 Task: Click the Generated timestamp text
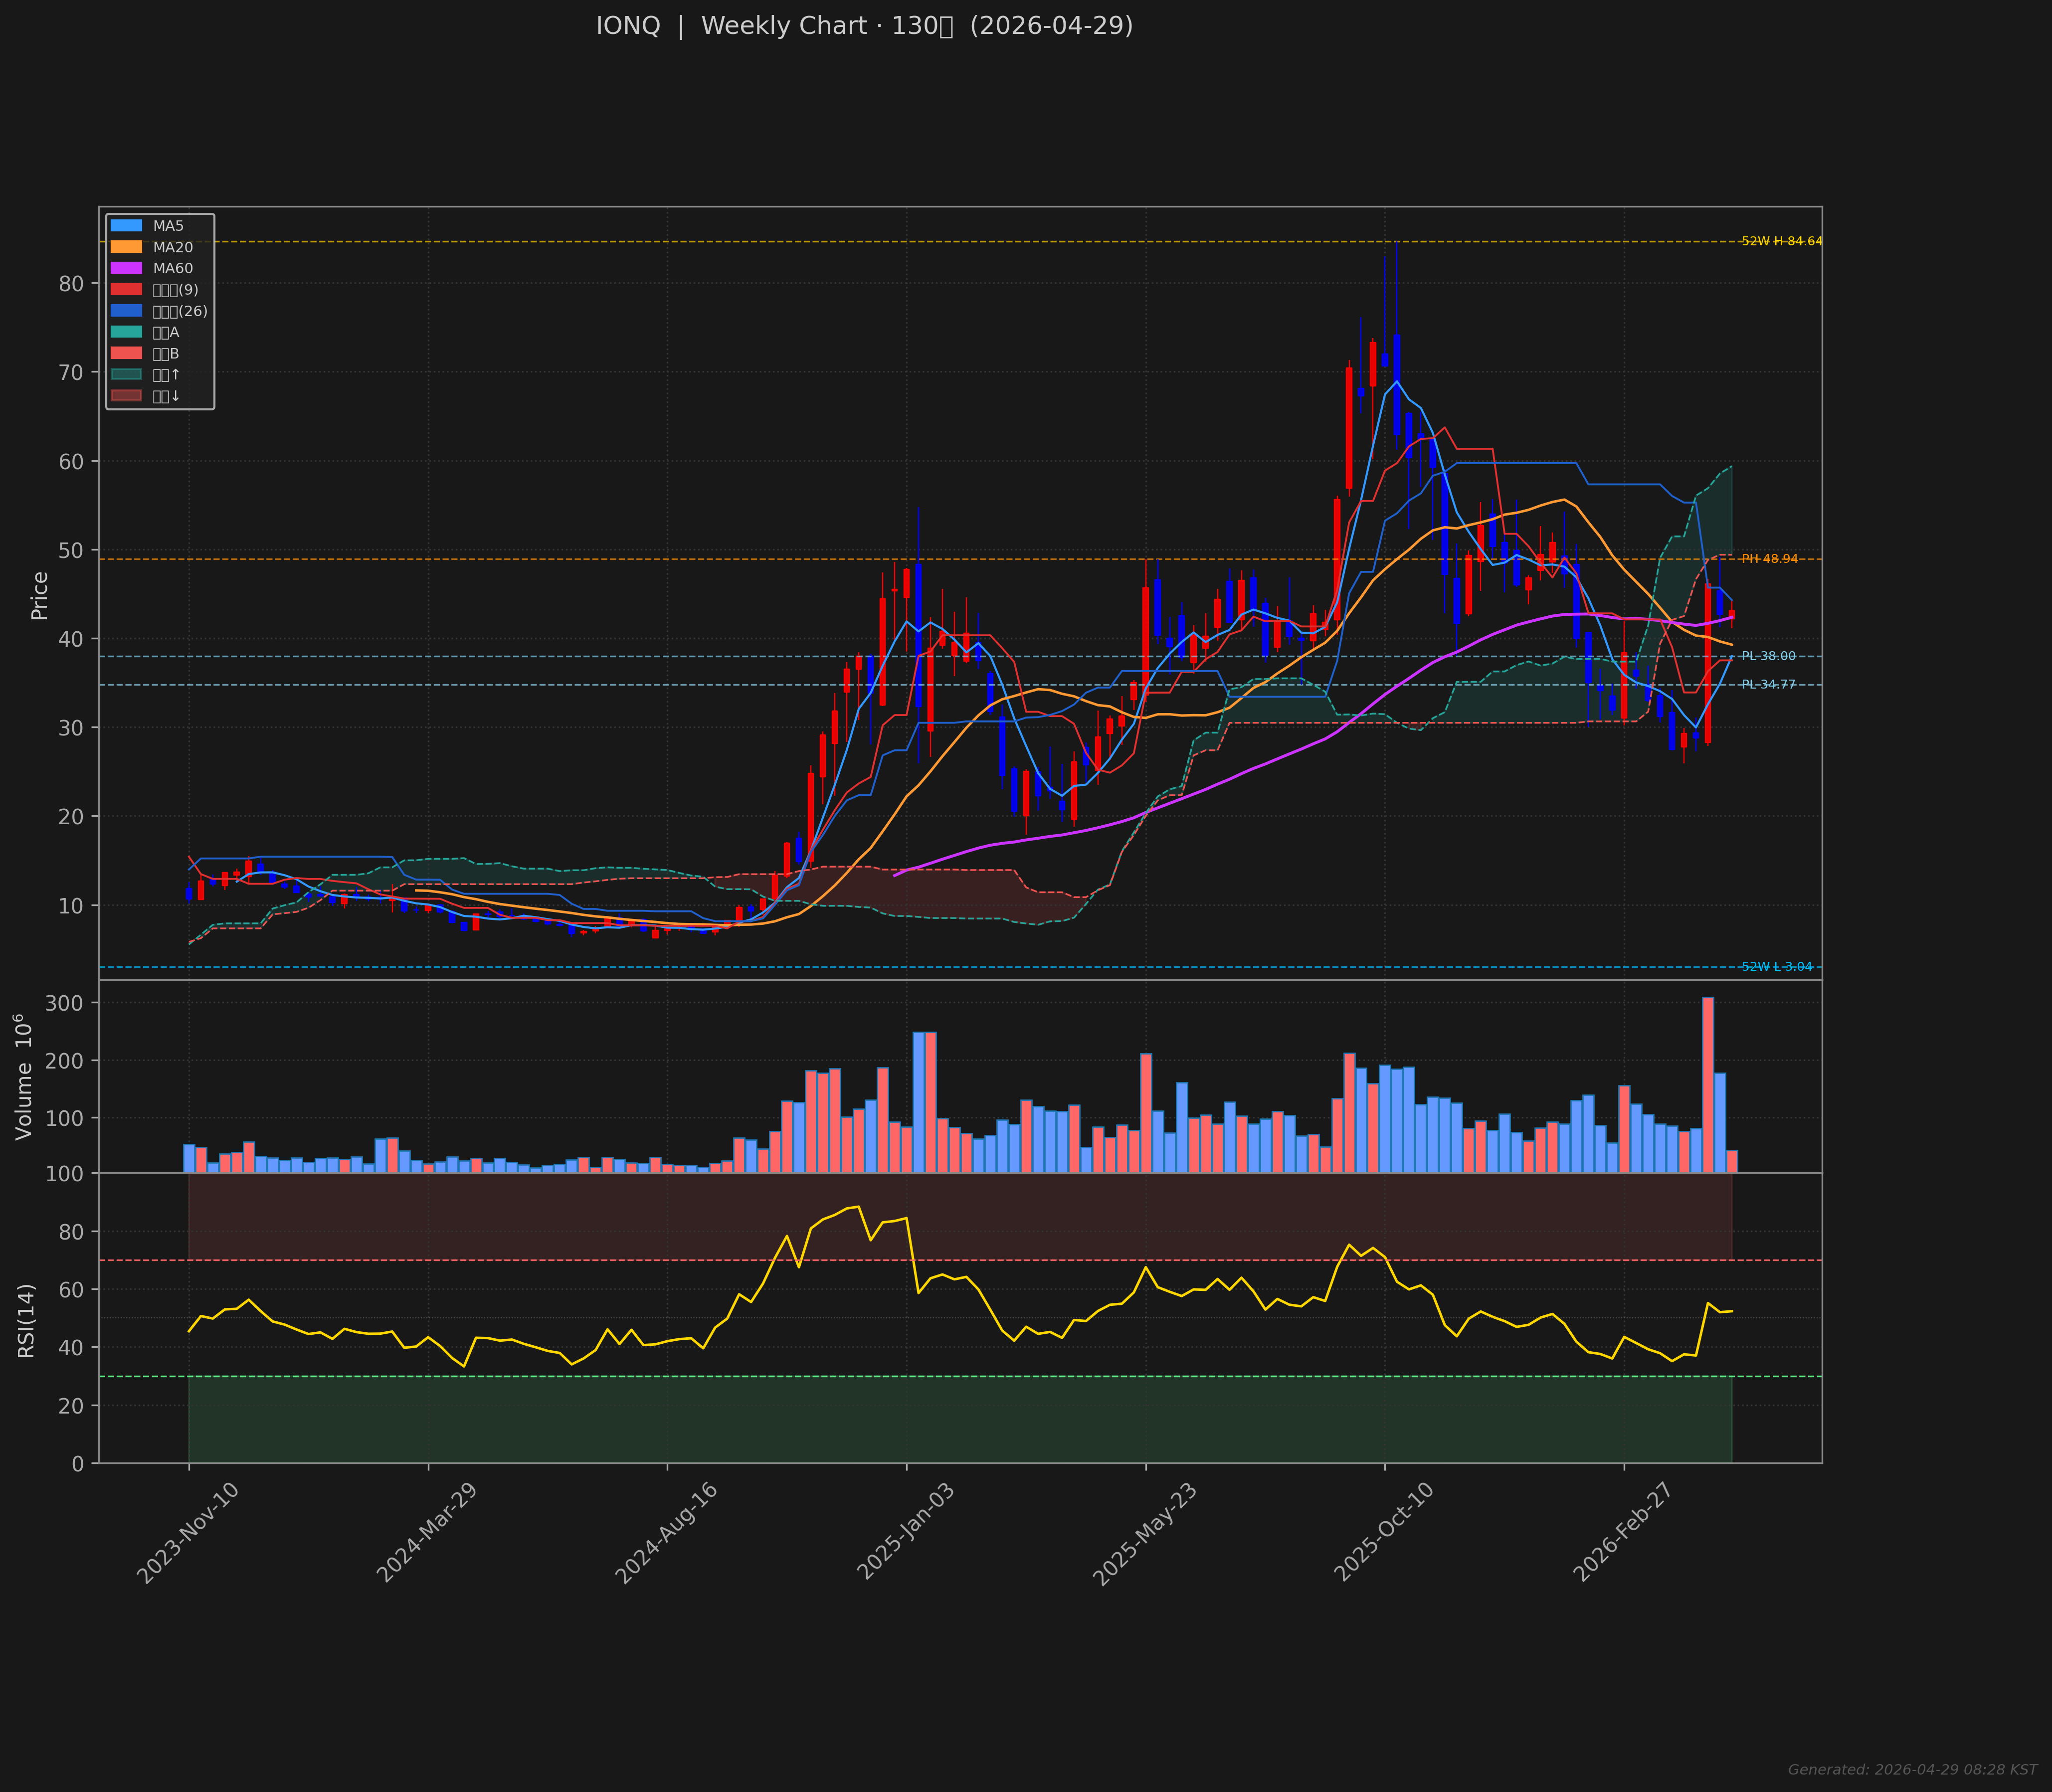click(1912, 1770)
